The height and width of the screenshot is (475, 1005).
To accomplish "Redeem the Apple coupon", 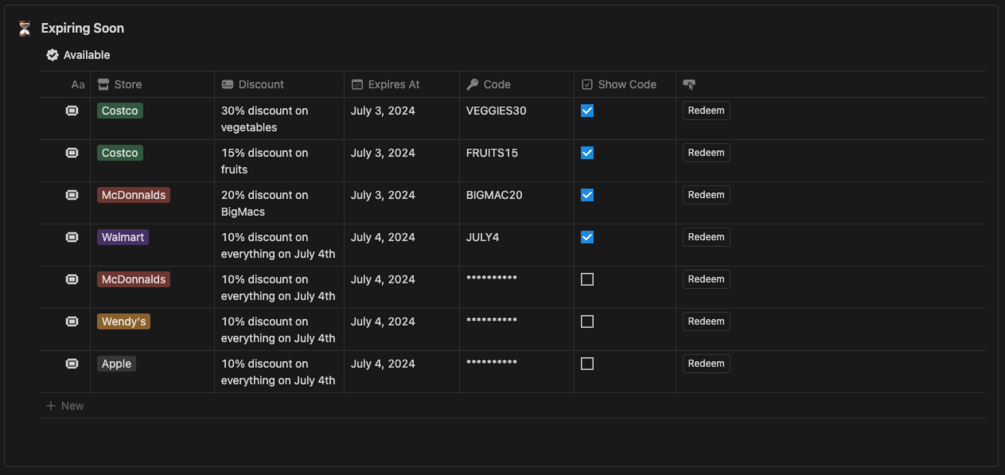I will (706, 364).
